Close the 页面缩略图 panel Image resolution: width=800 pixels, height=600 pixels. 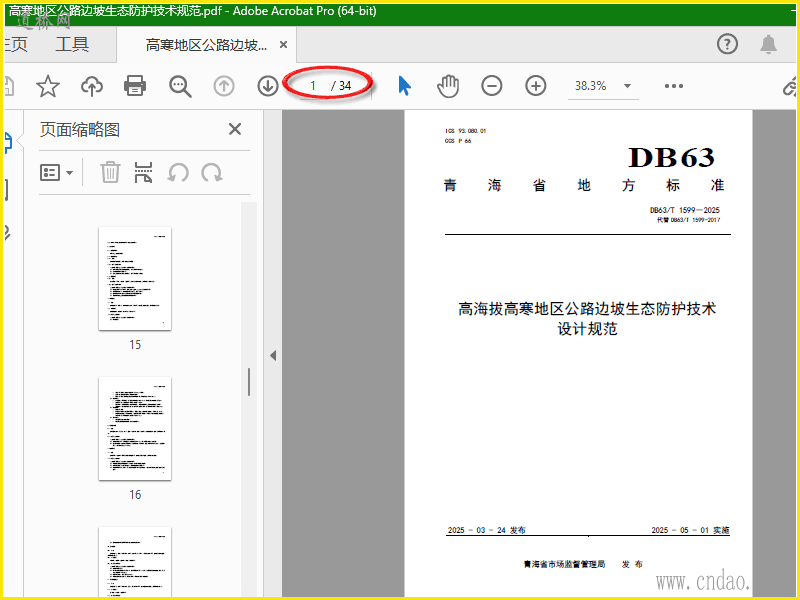pyautogui.click(x=235, y=129)
